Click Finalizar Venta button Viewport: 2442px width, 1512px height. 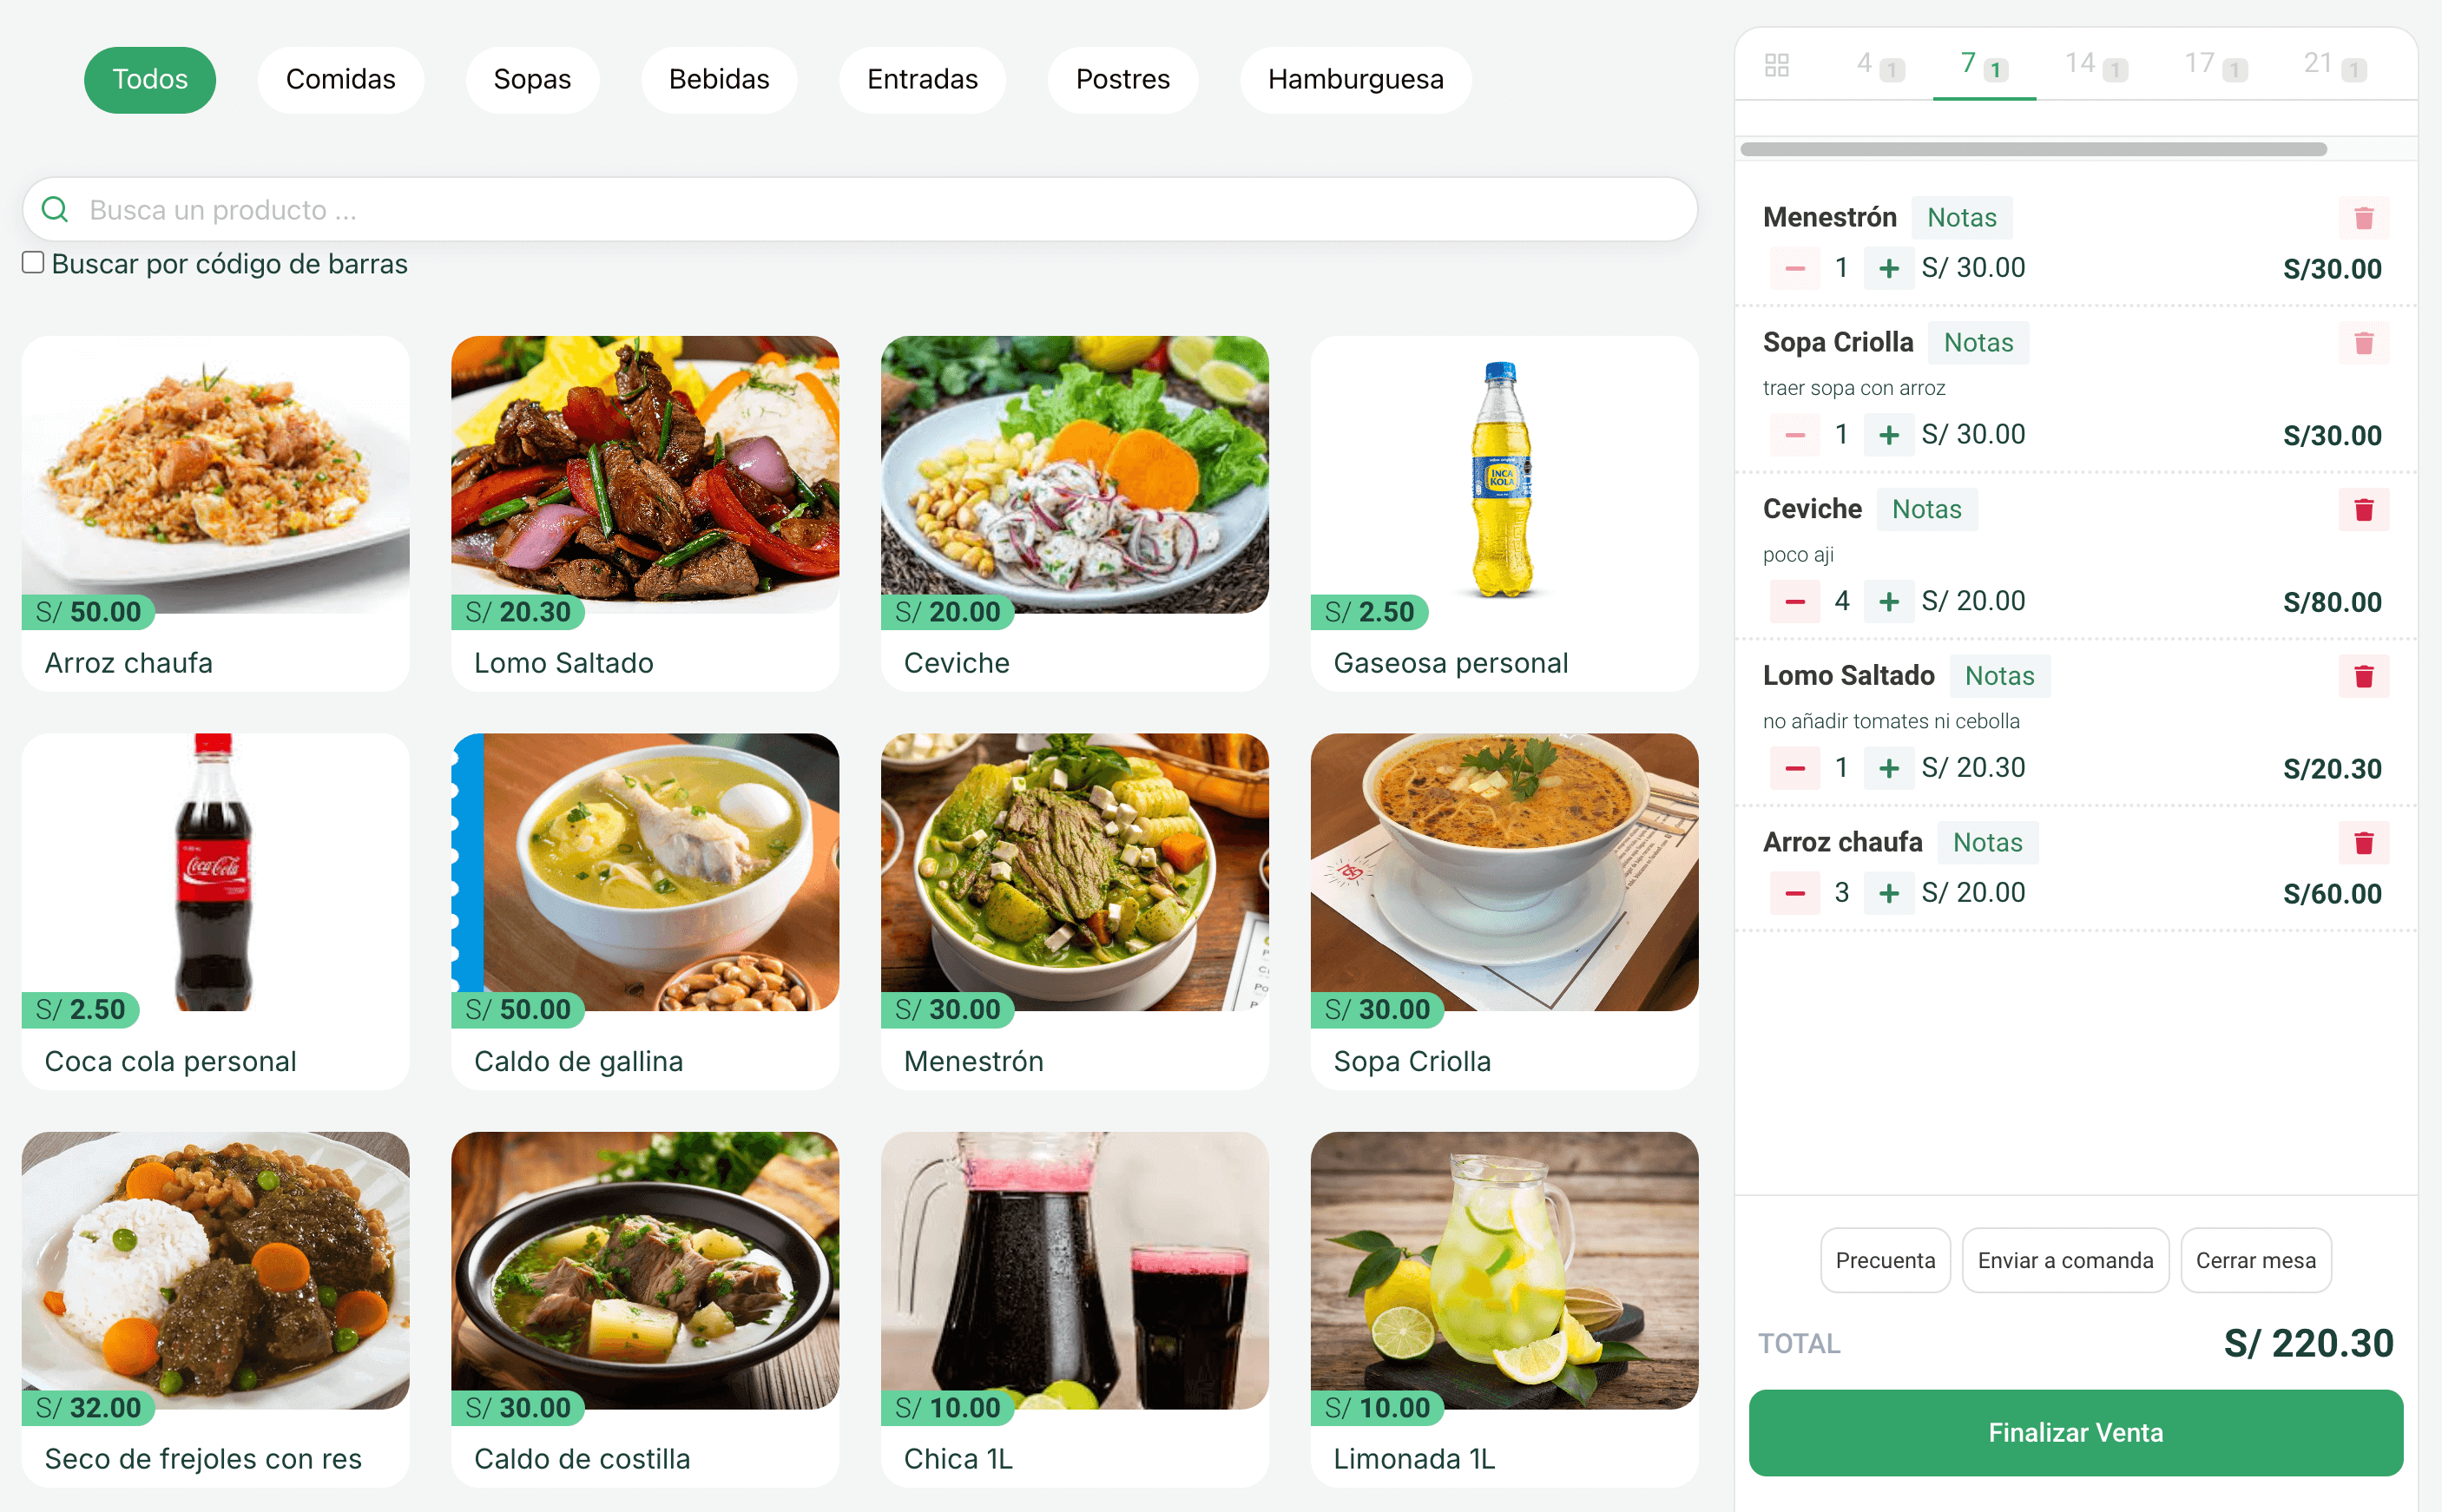(2075, 1432)
